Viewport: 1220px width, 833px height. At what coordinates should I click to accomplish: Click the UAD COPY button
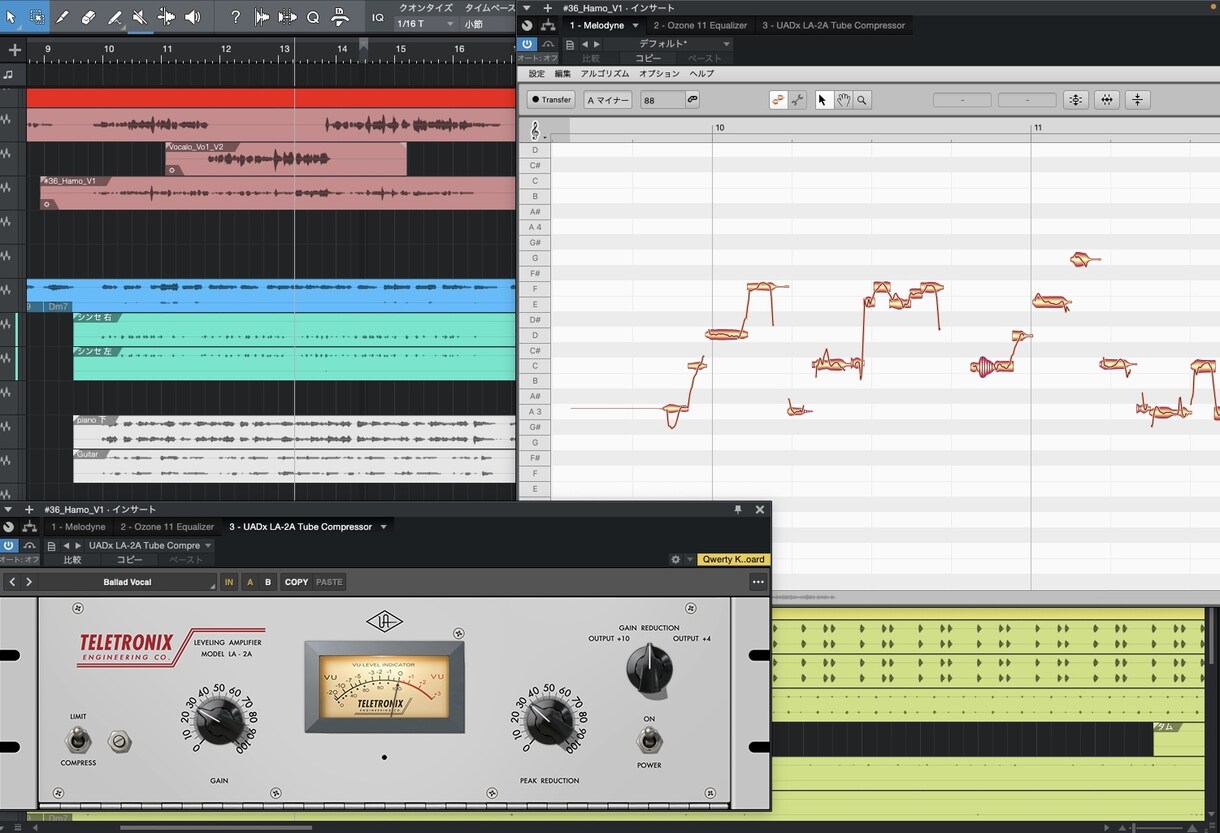296,582
